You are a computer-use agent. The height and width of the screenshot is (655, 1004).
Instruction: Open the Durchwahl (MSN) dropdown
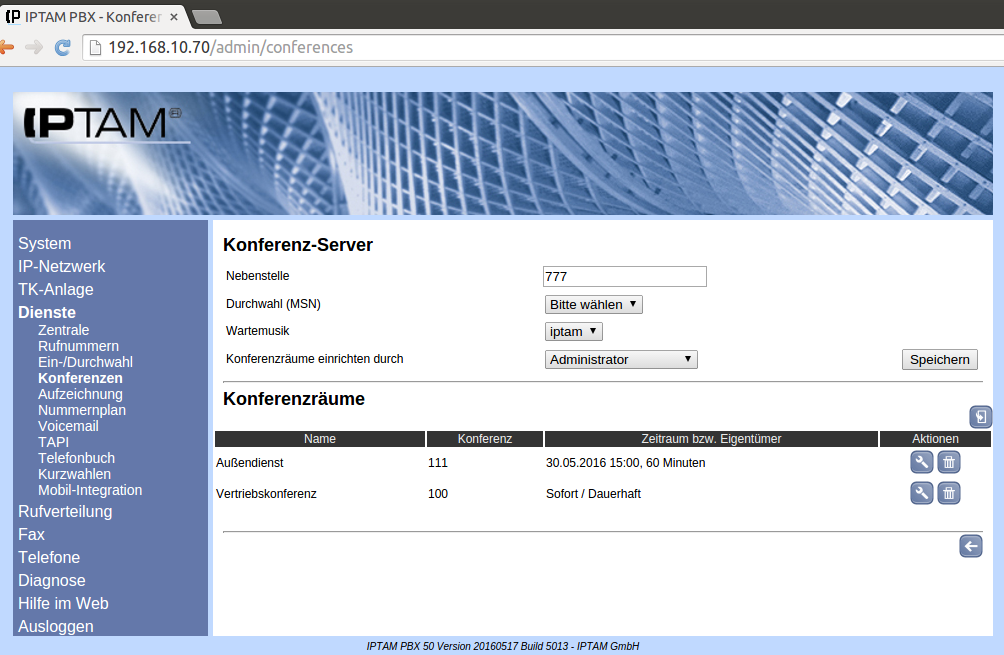pos(593,304)
